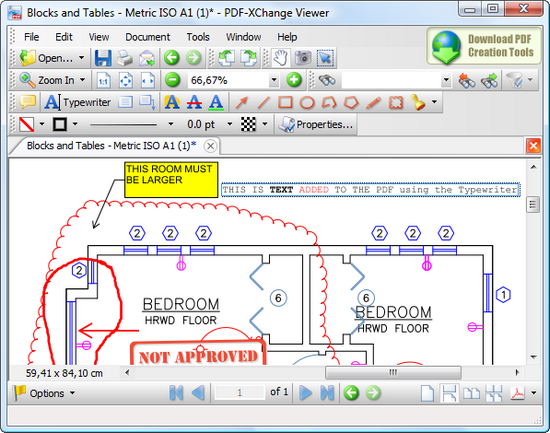
Task: Open the Tools menu
Action: click(x=198, y=37)
